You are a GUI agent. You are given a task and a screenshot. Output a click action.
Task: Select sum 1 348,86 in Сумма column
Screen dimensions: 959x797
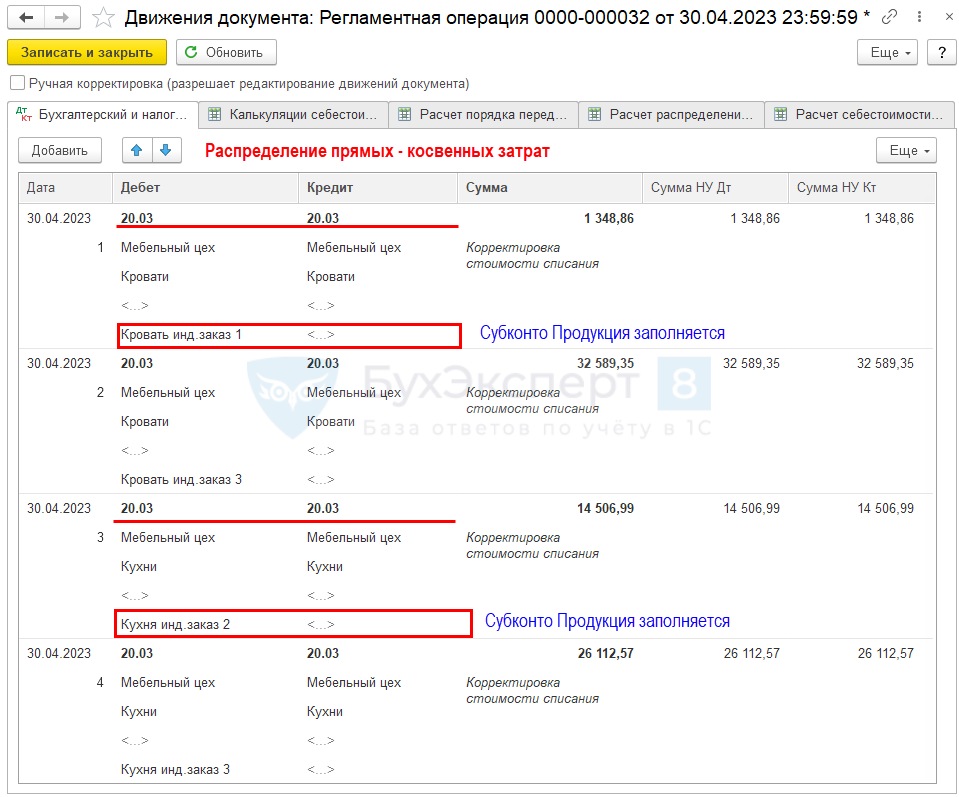click(x=609, y=218)
